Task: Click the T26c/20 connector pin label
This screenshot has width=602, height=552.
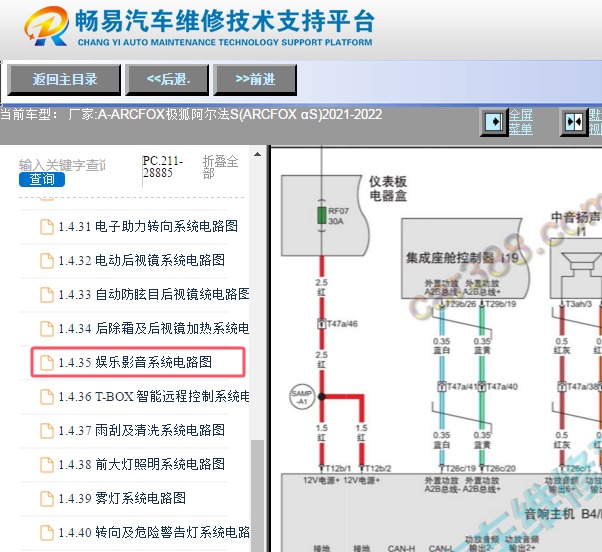Action: pos(501,468)
